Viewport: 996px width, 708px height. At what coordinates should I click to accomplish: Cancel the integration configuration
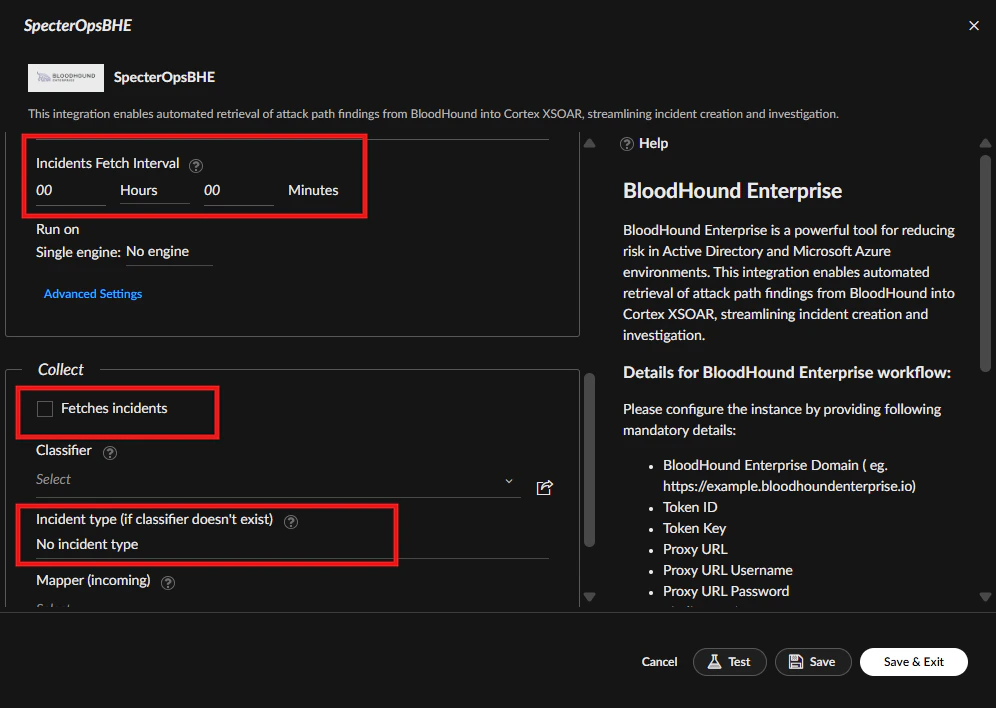coord(659,661)
